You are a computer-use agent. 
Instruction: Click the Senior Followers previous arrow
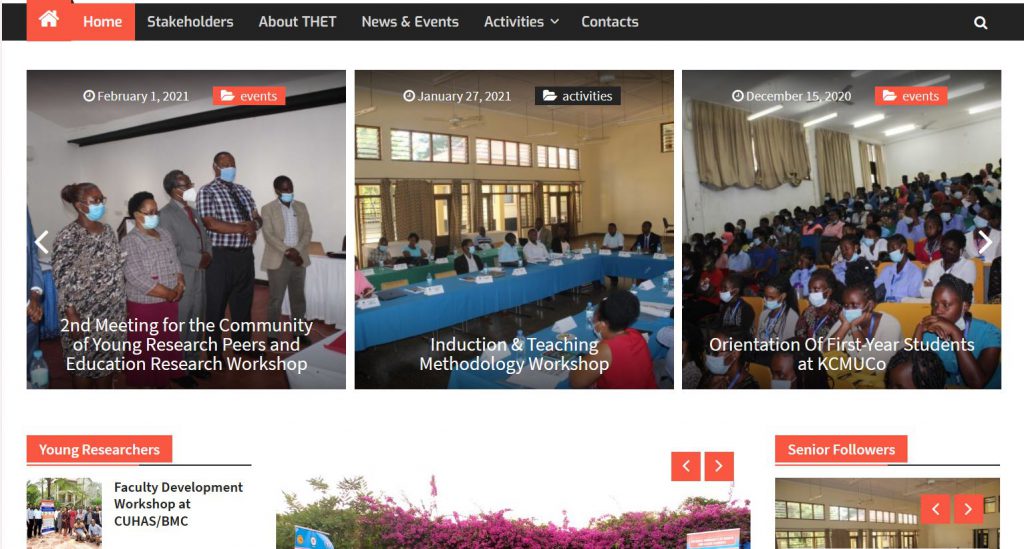coord(935,509)
